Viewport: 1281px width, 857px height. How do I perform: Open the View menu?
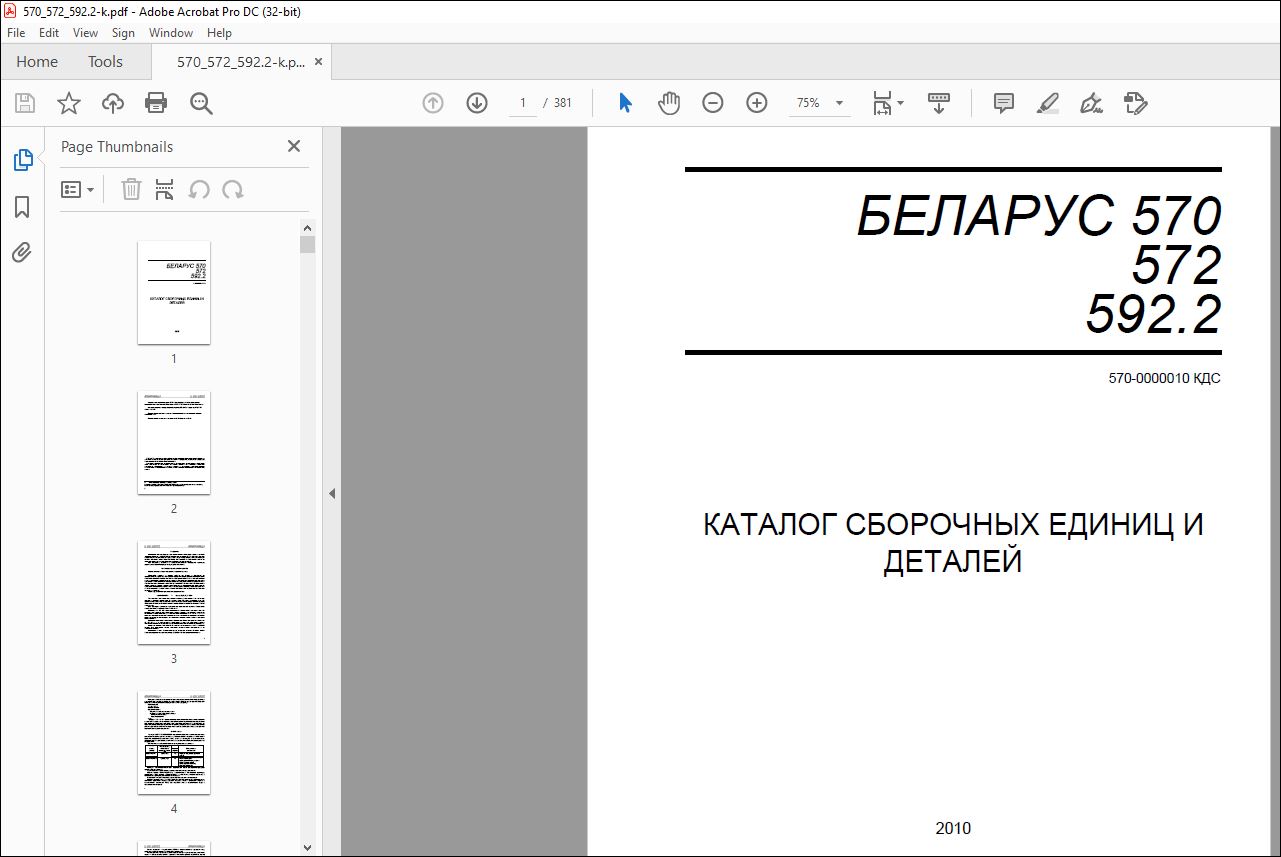click(x=86, y=33)
